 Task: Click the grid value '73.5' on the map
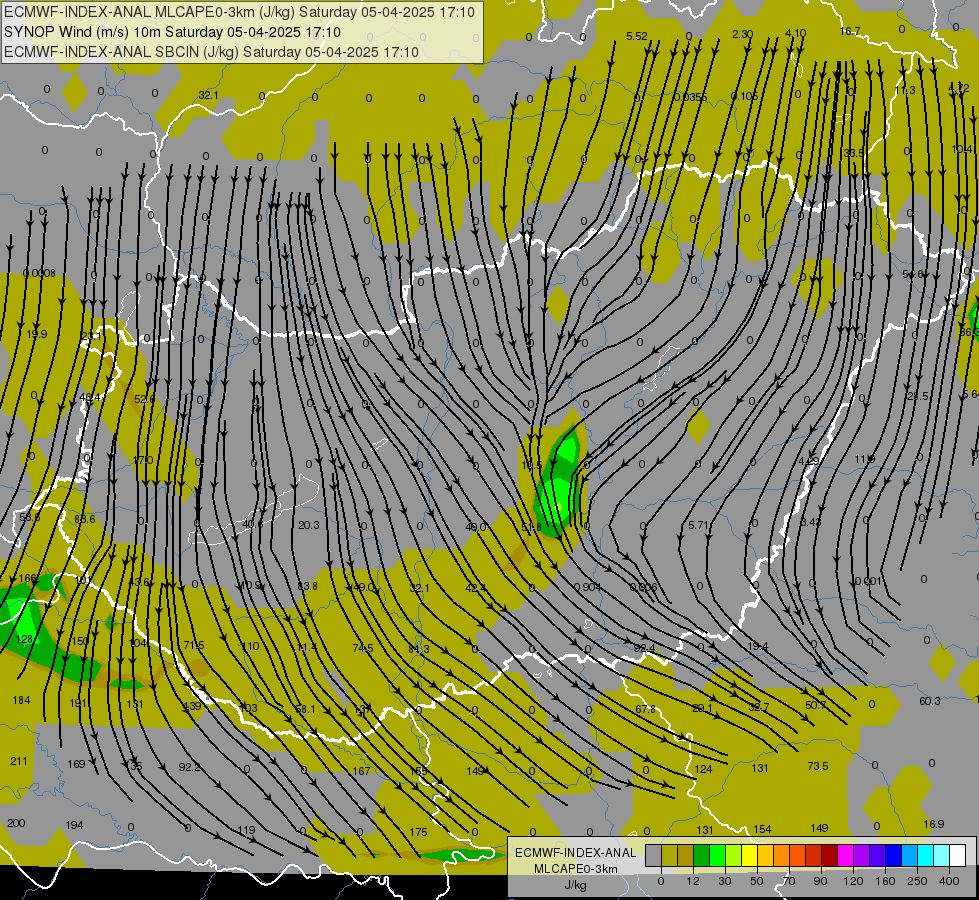[x=818, y=766]
